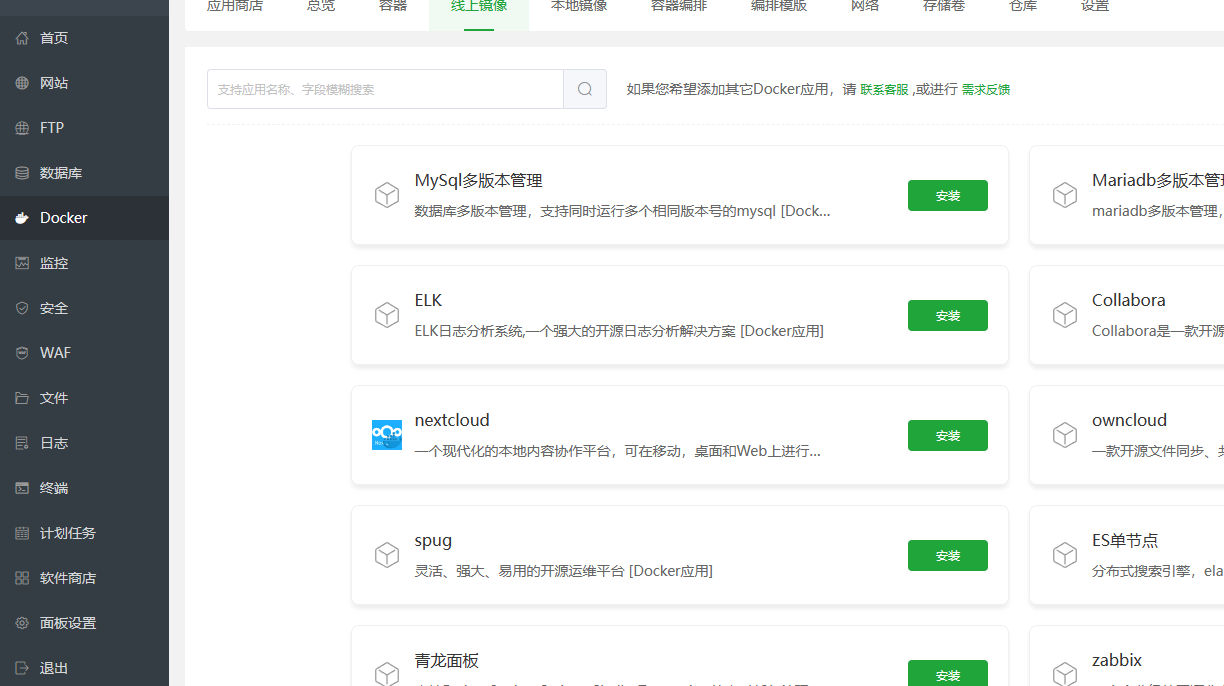The image size is (1224, 686).
Task: Click the ES单节点 title text
Action: pos(1125,540)
